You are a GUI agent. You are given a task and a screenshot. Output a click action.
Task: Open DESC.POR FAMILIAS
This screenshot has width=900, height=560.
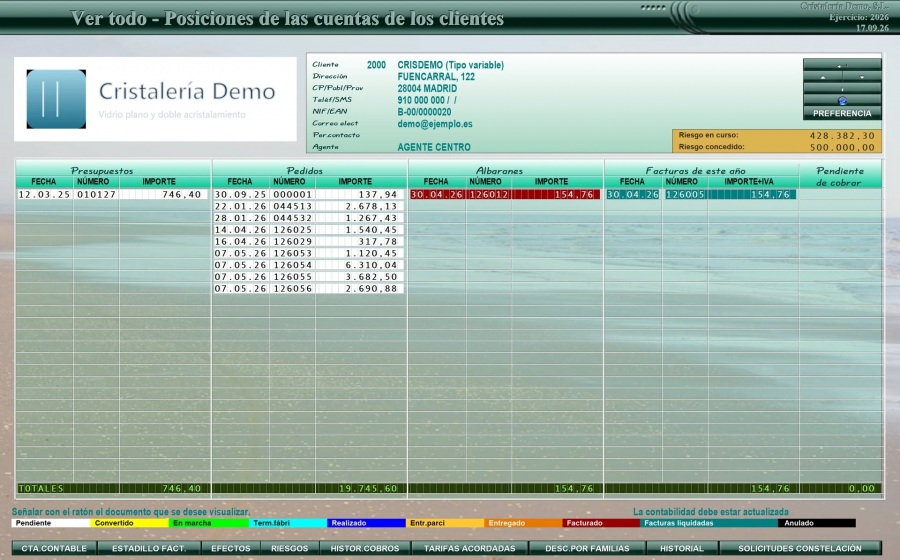(x=587, y=548)
